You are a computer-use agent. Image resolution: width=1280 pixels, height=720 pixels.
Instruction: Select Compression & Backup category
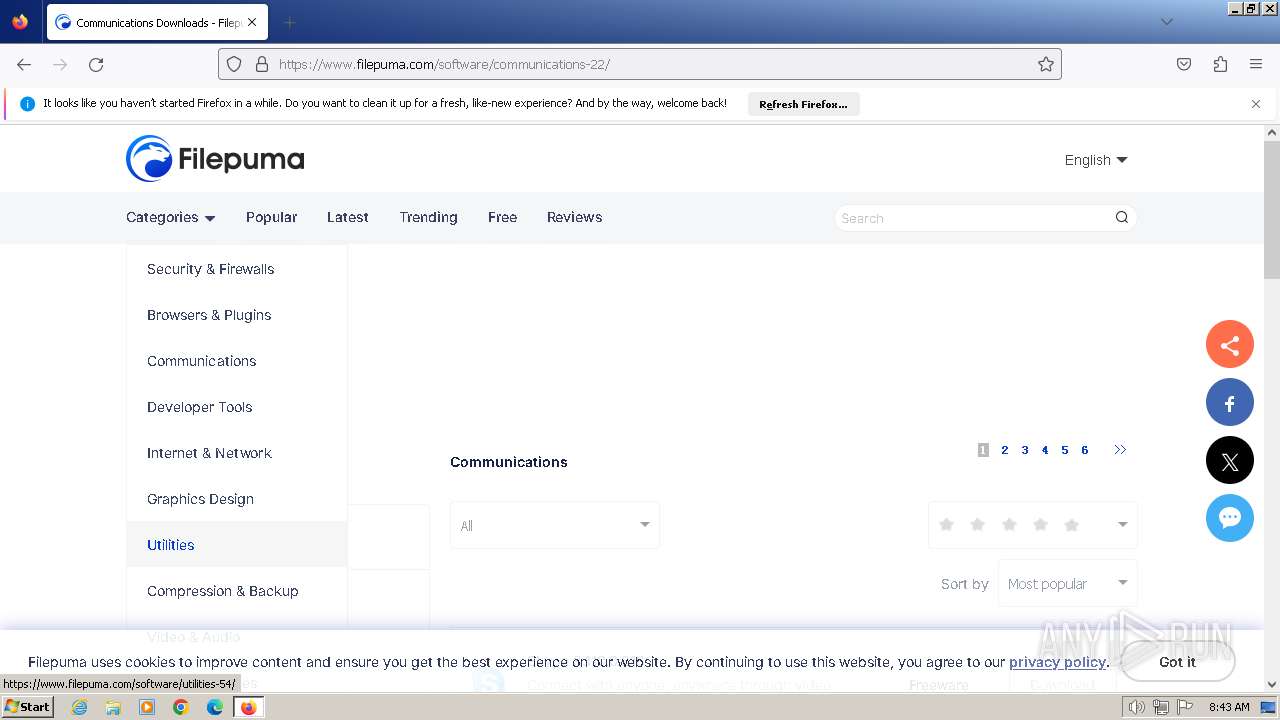(237, 591)
